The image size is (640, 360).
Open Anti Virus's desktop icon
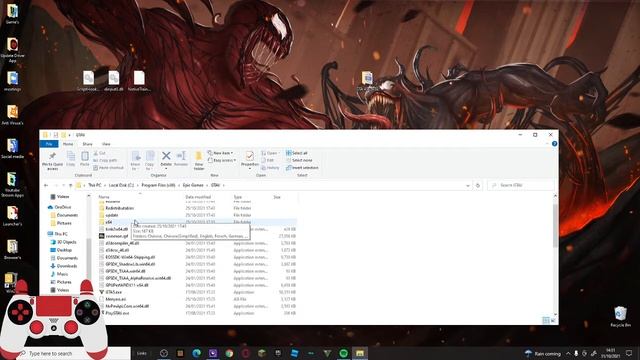click(12, 115)
